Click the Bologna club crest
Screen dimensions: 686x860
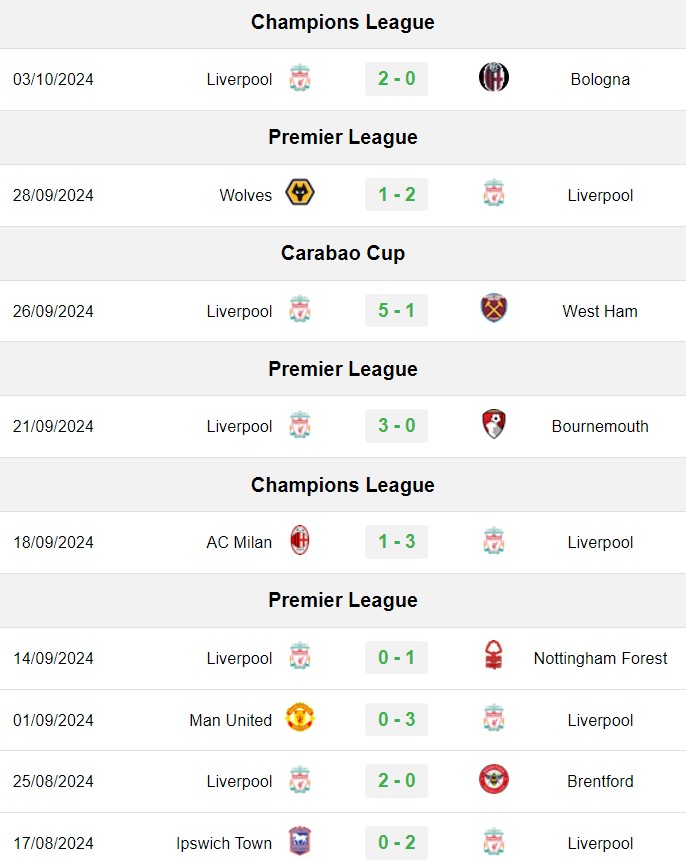(494, 77)
